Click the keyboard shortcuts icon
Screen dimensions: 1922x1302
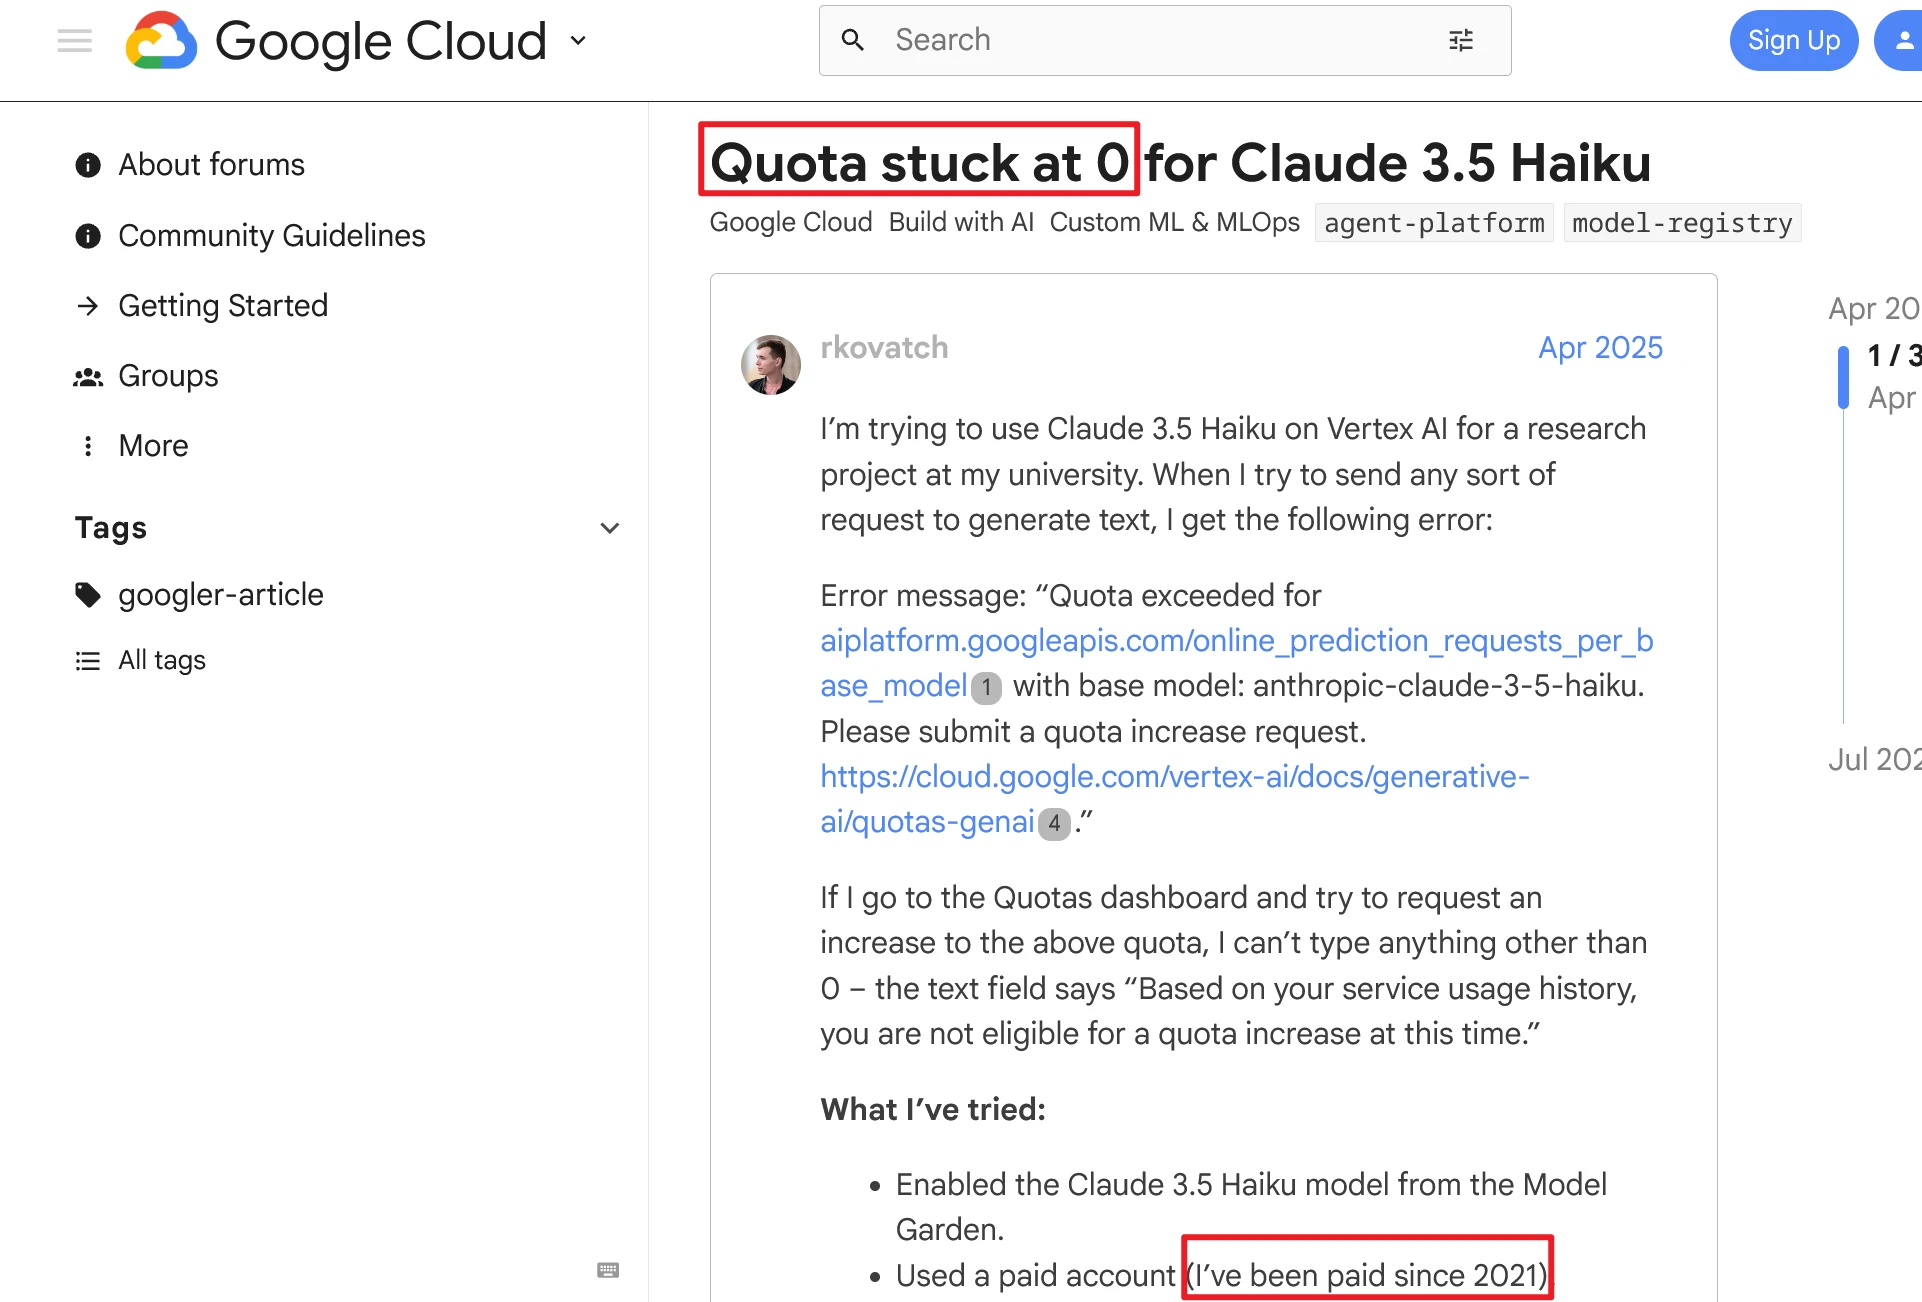pos(608,1270)
